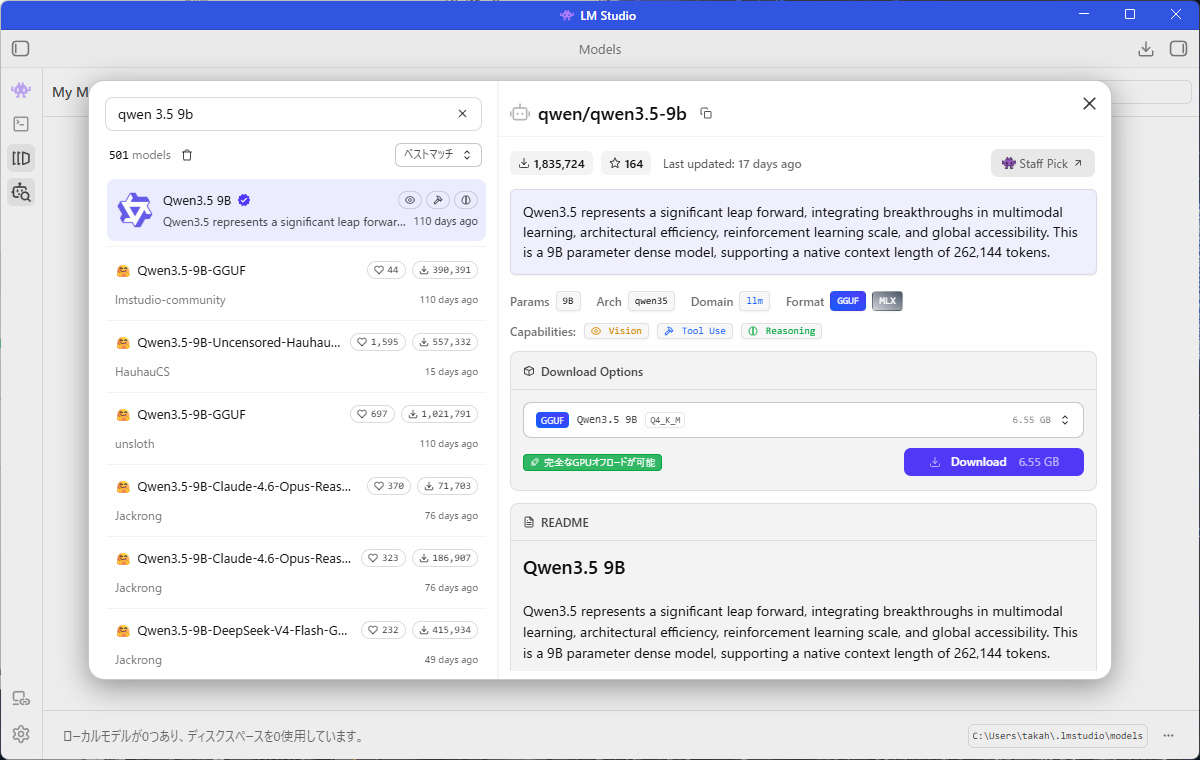This screenshot has width=1200, height=760.
Task: Click the 1,595 likes heart badge
Action: click(378, 342)
